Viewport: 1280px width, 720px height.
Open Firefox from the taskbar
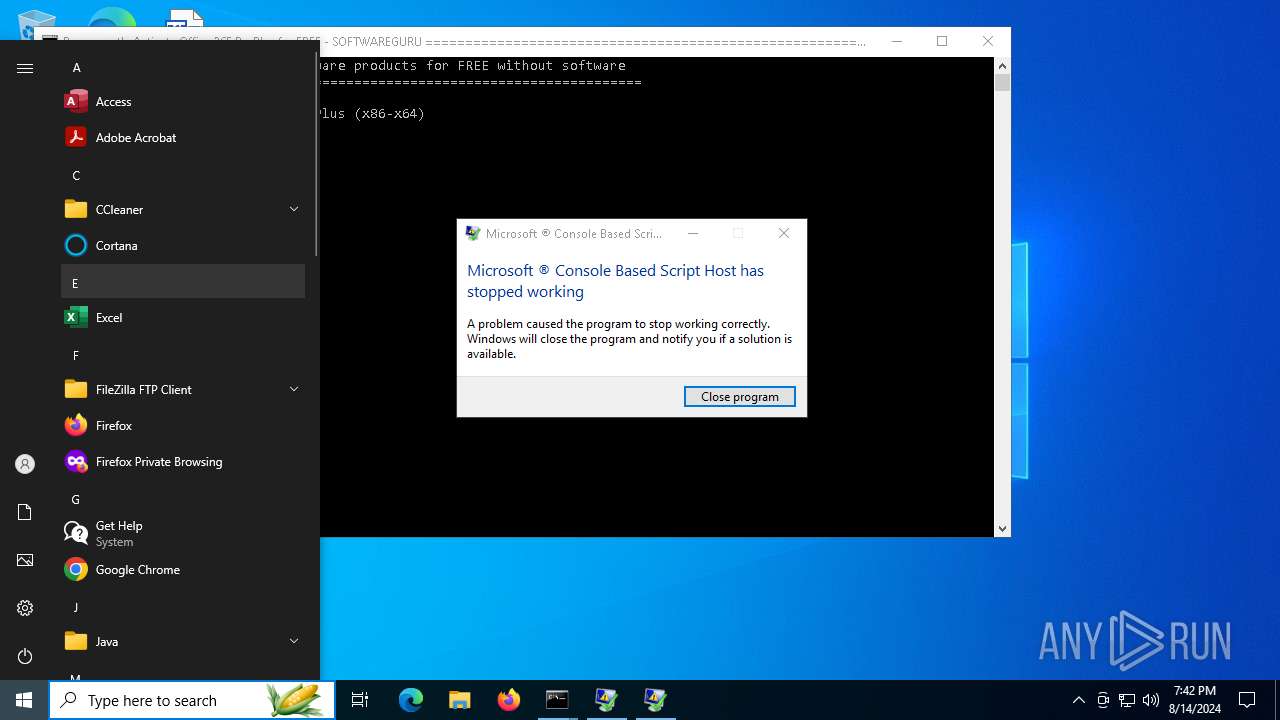point(509,700)
